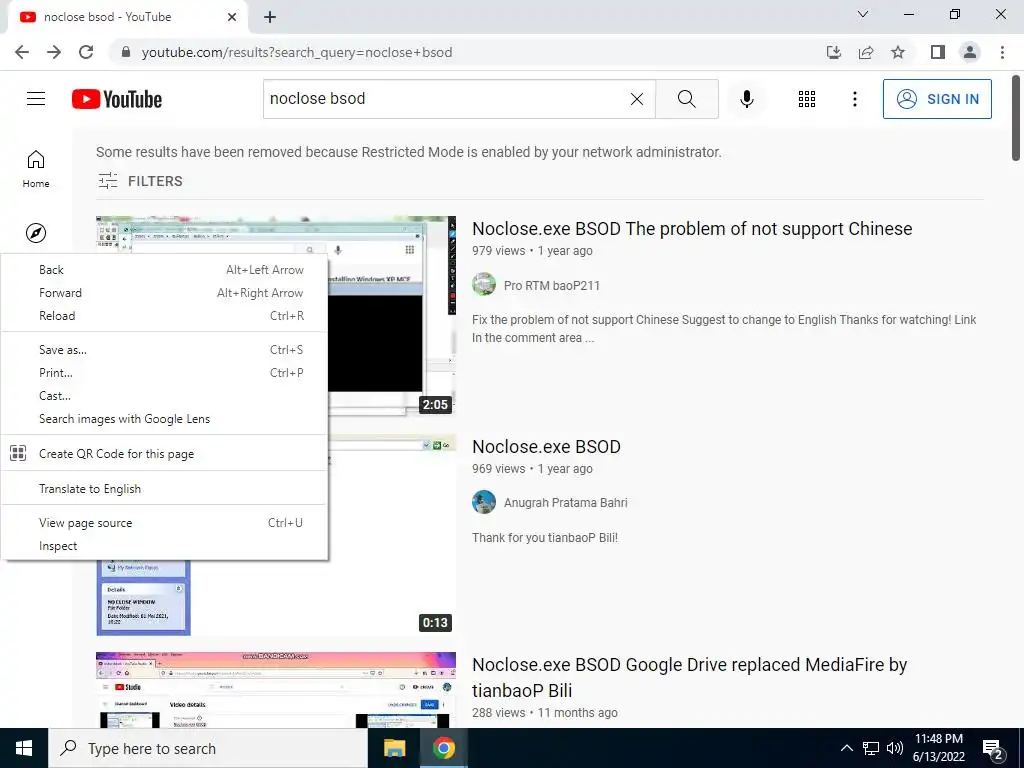Screen dimensions: 1024x768
Task: Choose Cast... in context menu
Action: [x=165, y=395]
